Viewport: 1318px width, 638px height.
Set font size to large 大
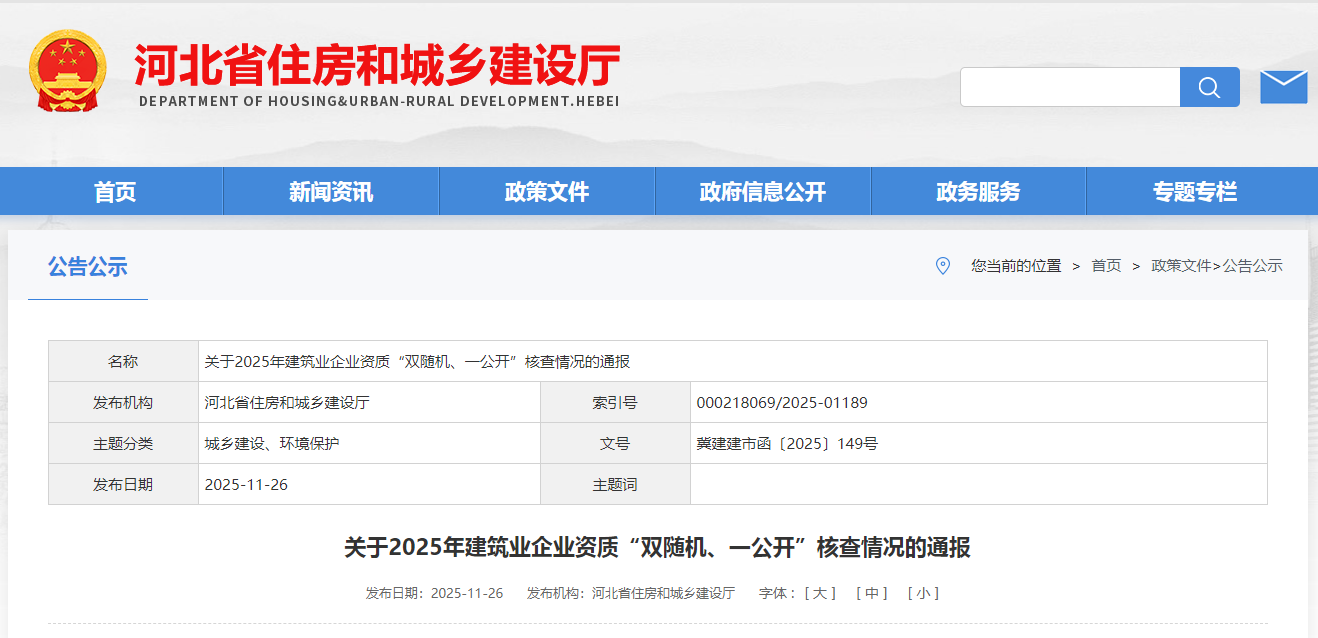[x=820, y=593]
